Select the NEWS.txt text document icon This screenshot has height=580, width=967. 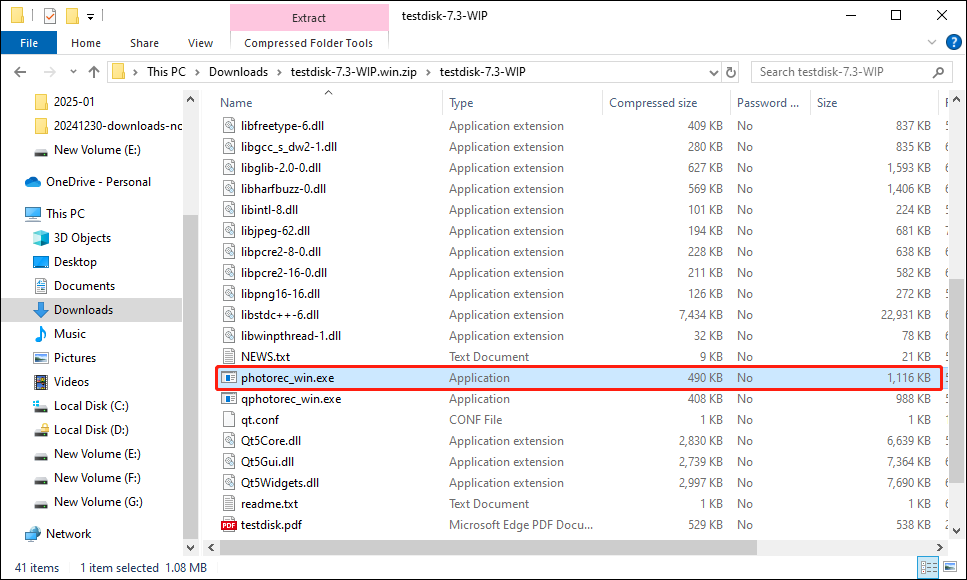[229, 357]
